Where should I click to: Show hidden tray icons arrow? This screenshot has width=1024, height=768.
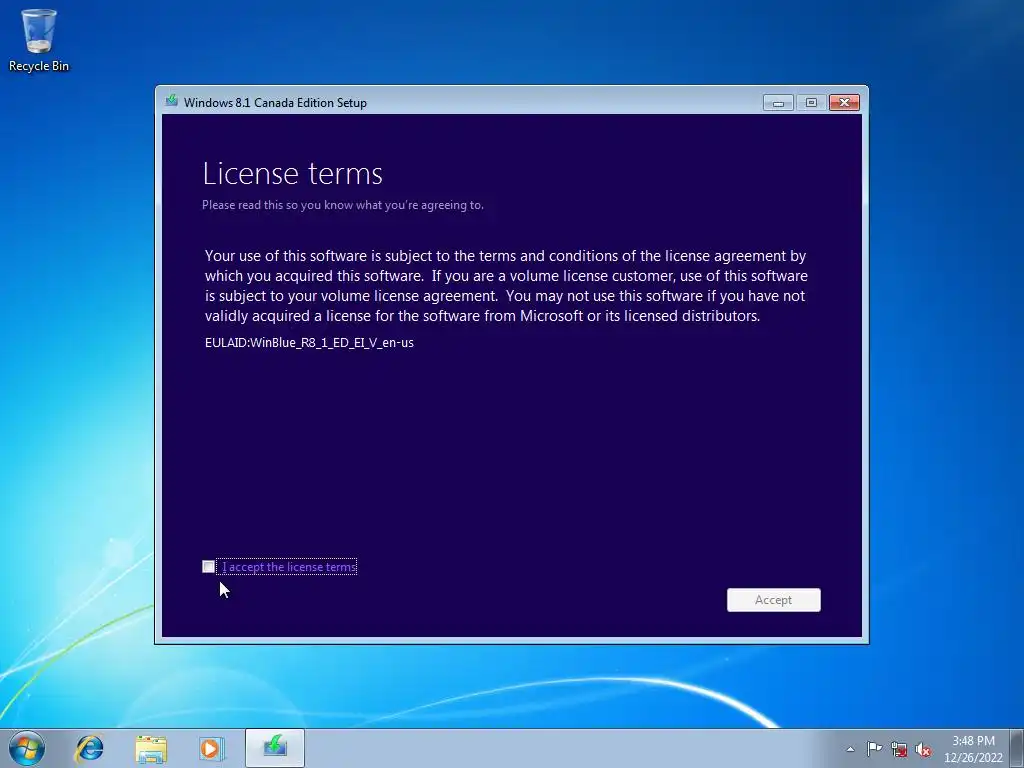pos(850,749)
